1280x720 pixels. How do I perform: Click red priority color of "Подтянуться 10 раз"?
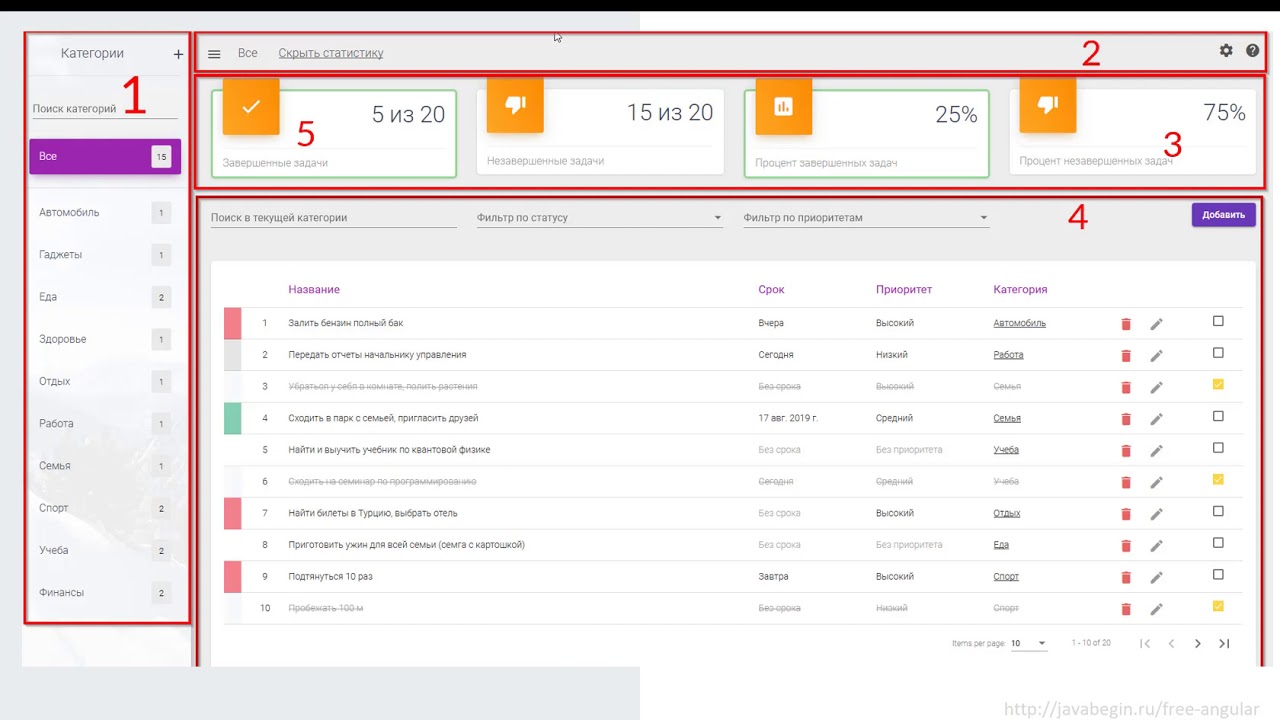click(232, 577)
